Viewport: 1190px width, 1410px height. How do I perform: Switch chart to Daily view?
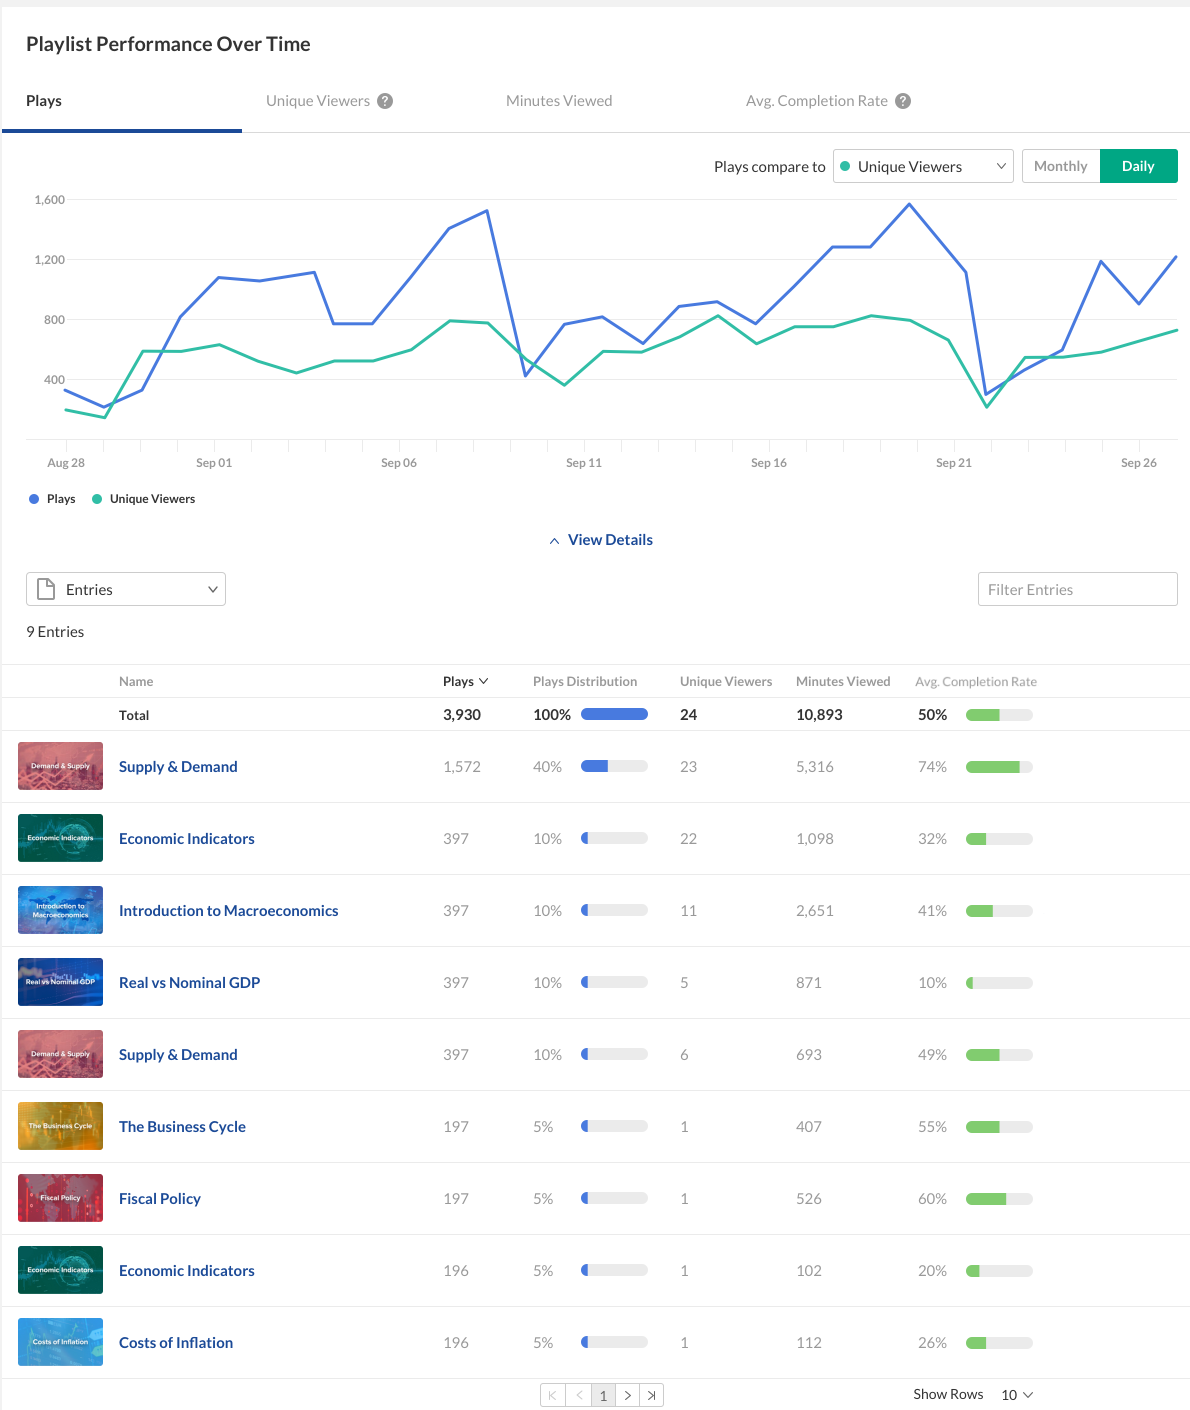1138,166
